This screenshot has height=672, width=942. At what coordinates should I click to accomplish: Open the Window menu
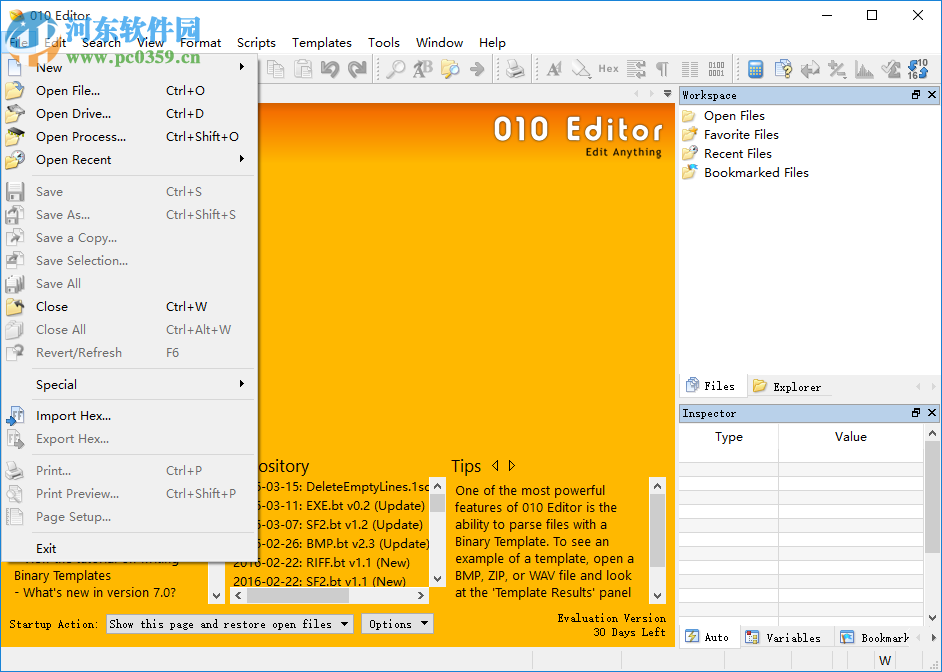pos(439,43)
